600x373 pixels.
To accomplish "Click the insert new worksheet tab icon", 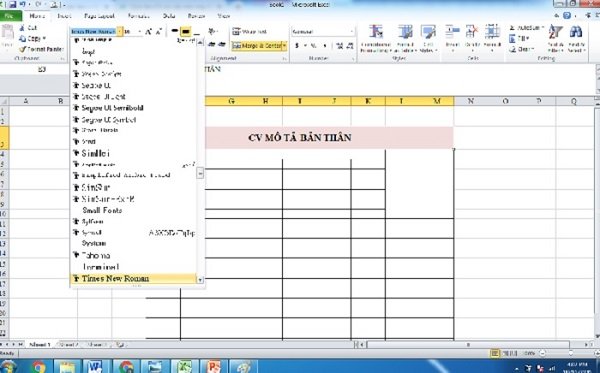I will (120, 345).
